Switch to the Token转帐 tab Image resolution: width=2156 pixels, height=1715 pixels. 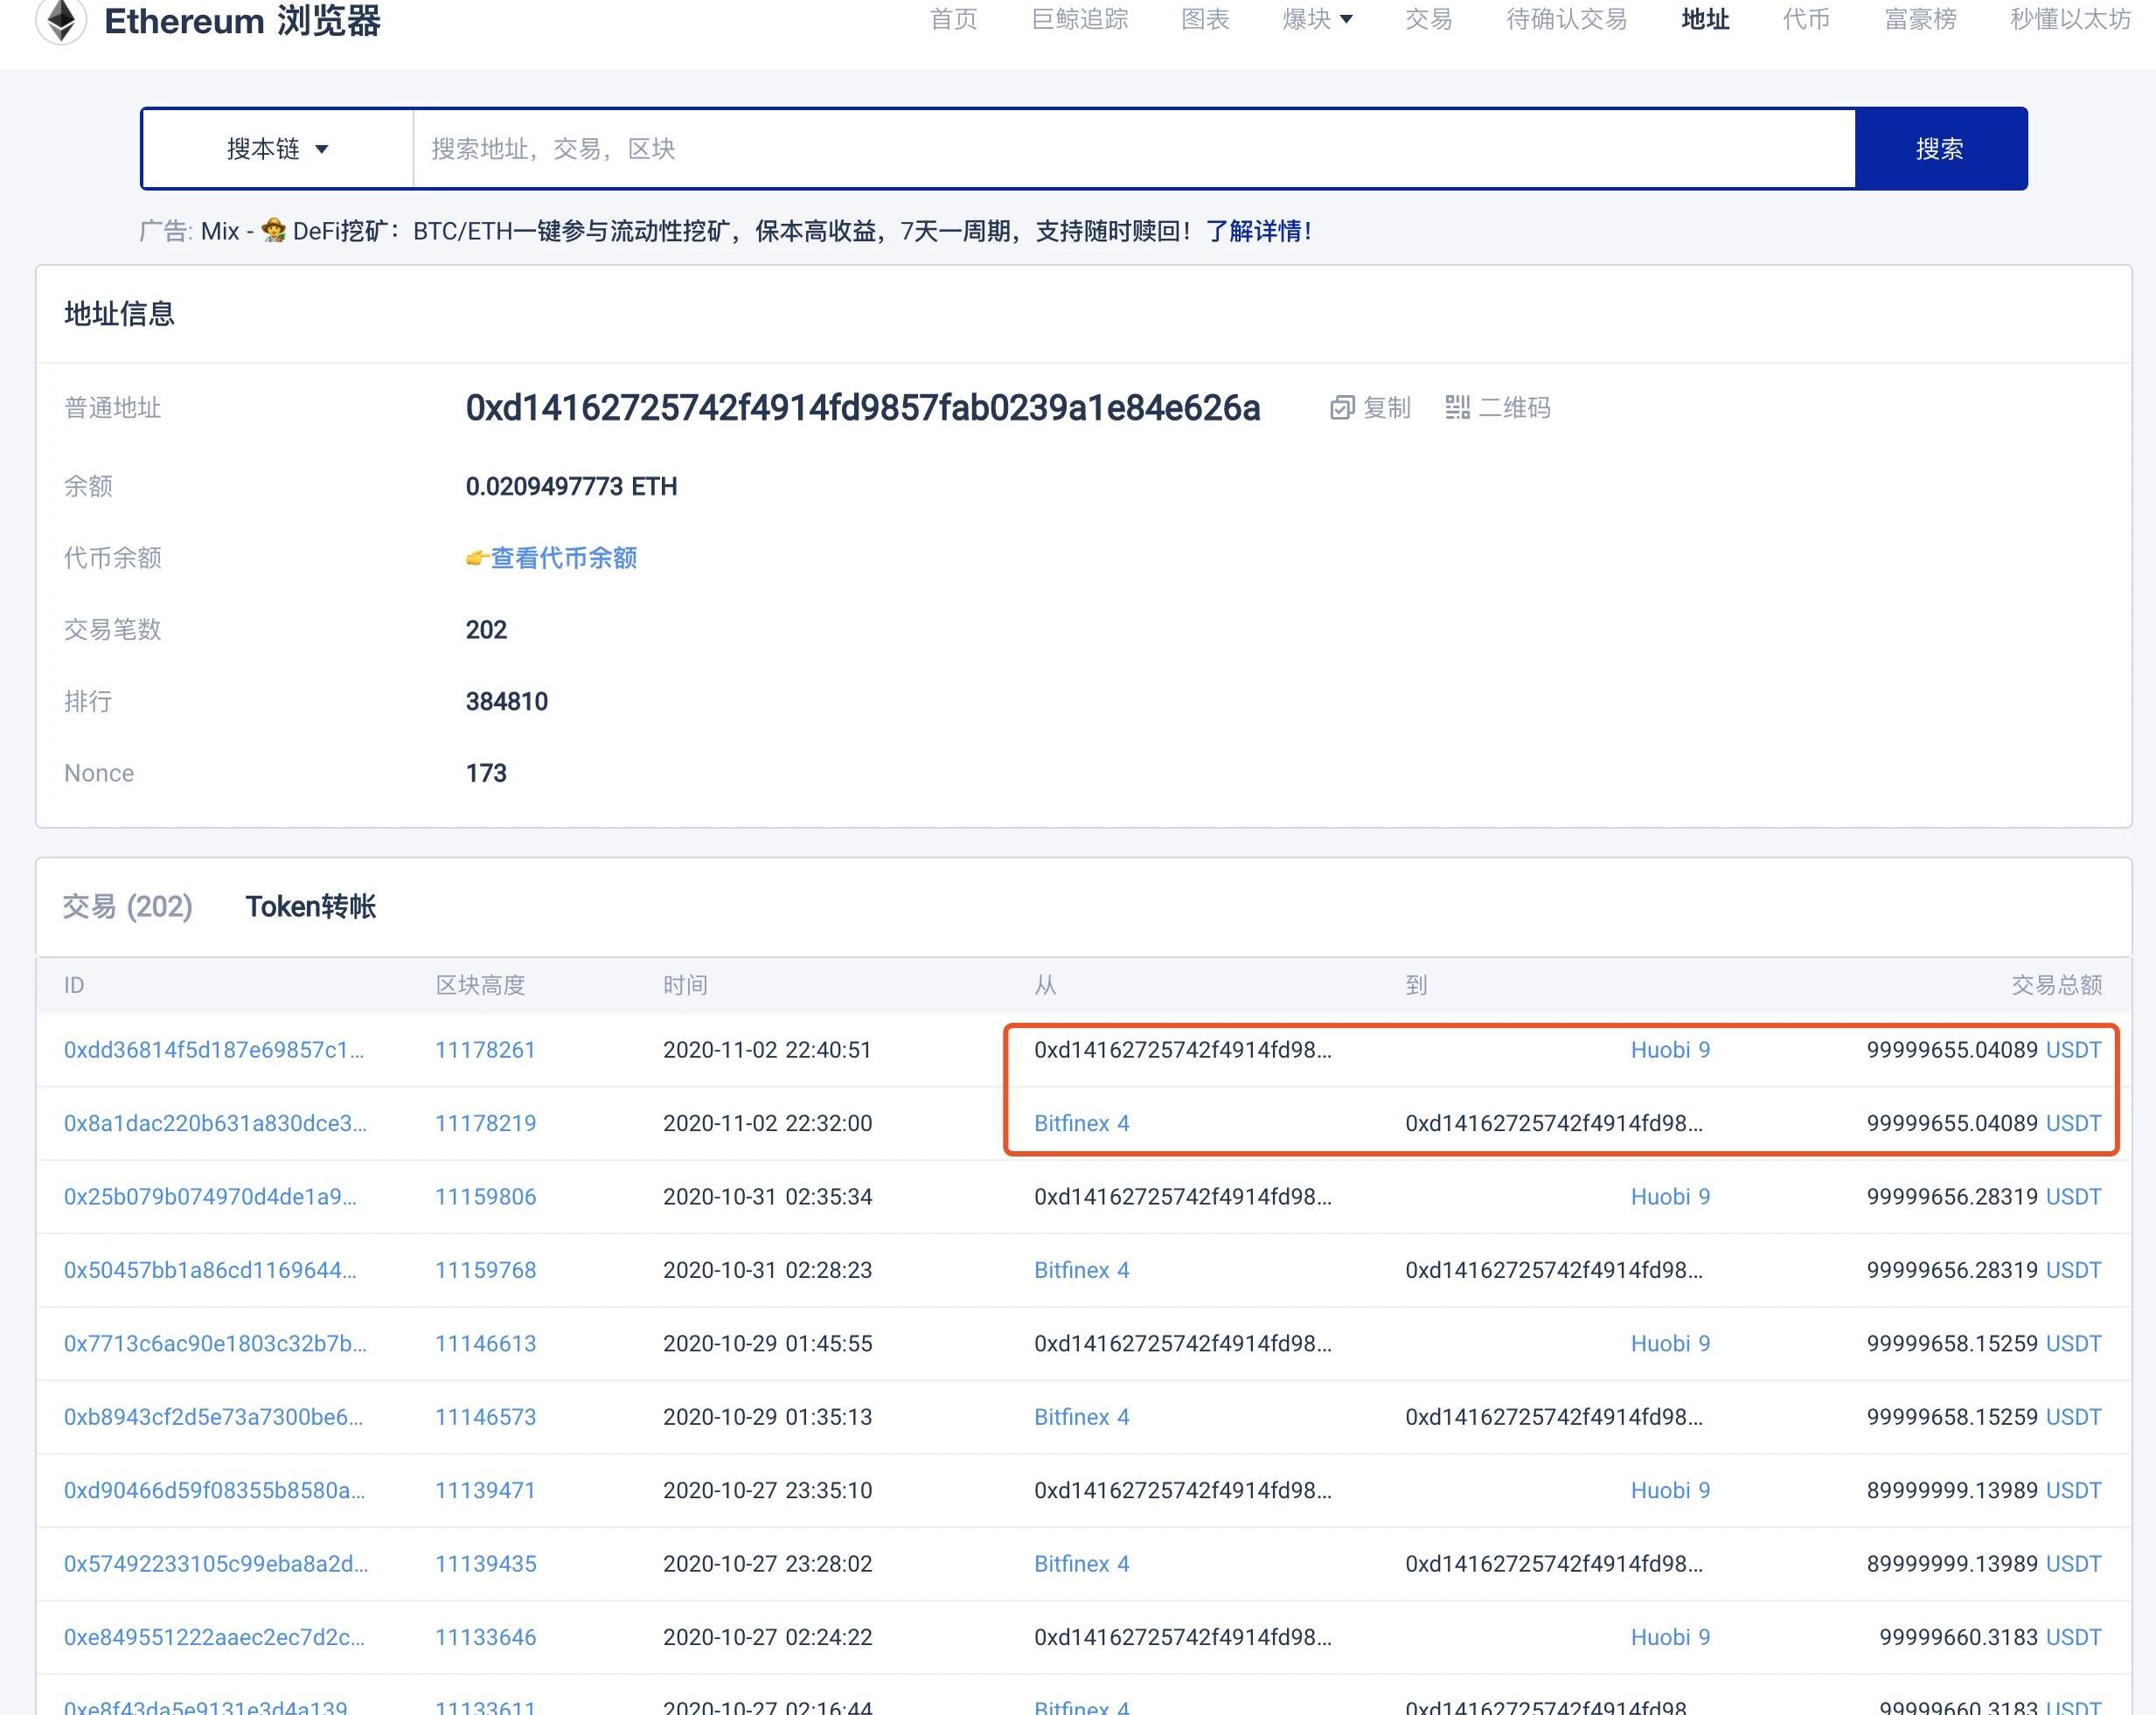pyautogui.click(x=310, y=906)
